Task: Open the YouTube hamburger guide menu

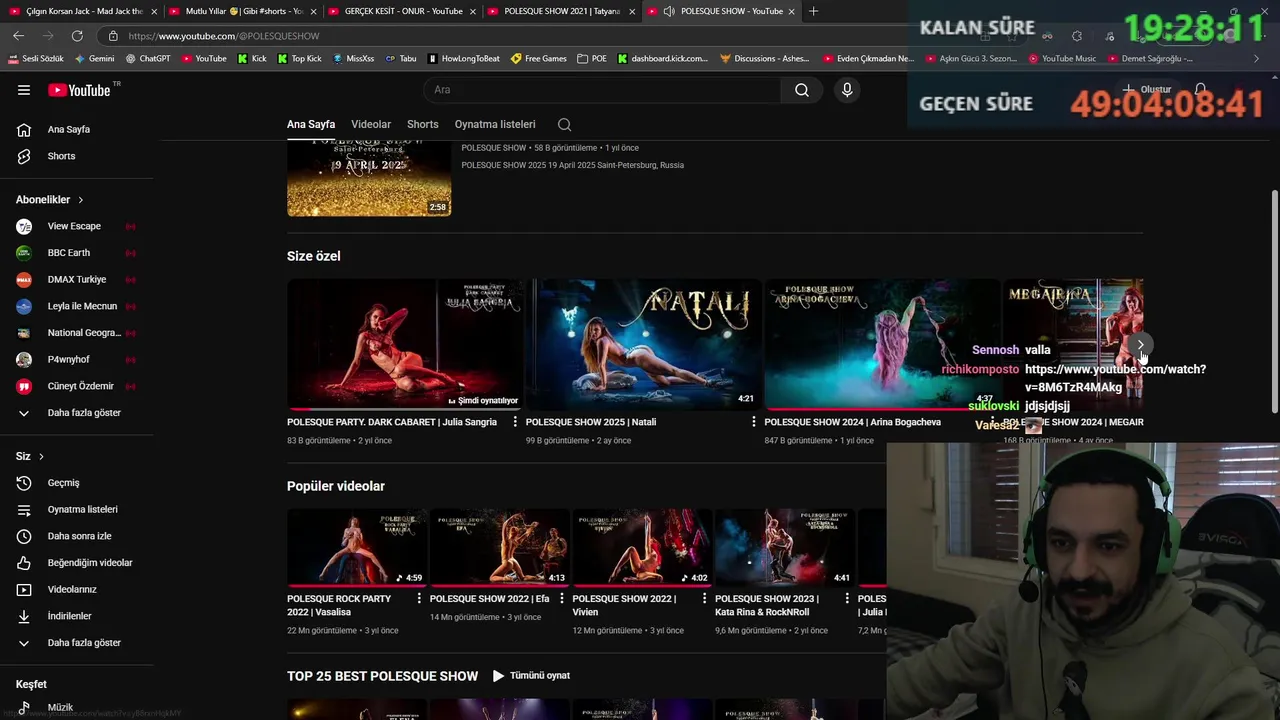Action: [24, 90]
